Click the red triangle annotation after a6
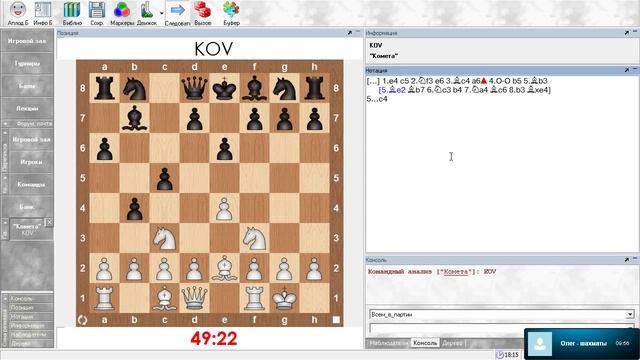Screen dimensions: 640x360 click(x=484, y=81)
